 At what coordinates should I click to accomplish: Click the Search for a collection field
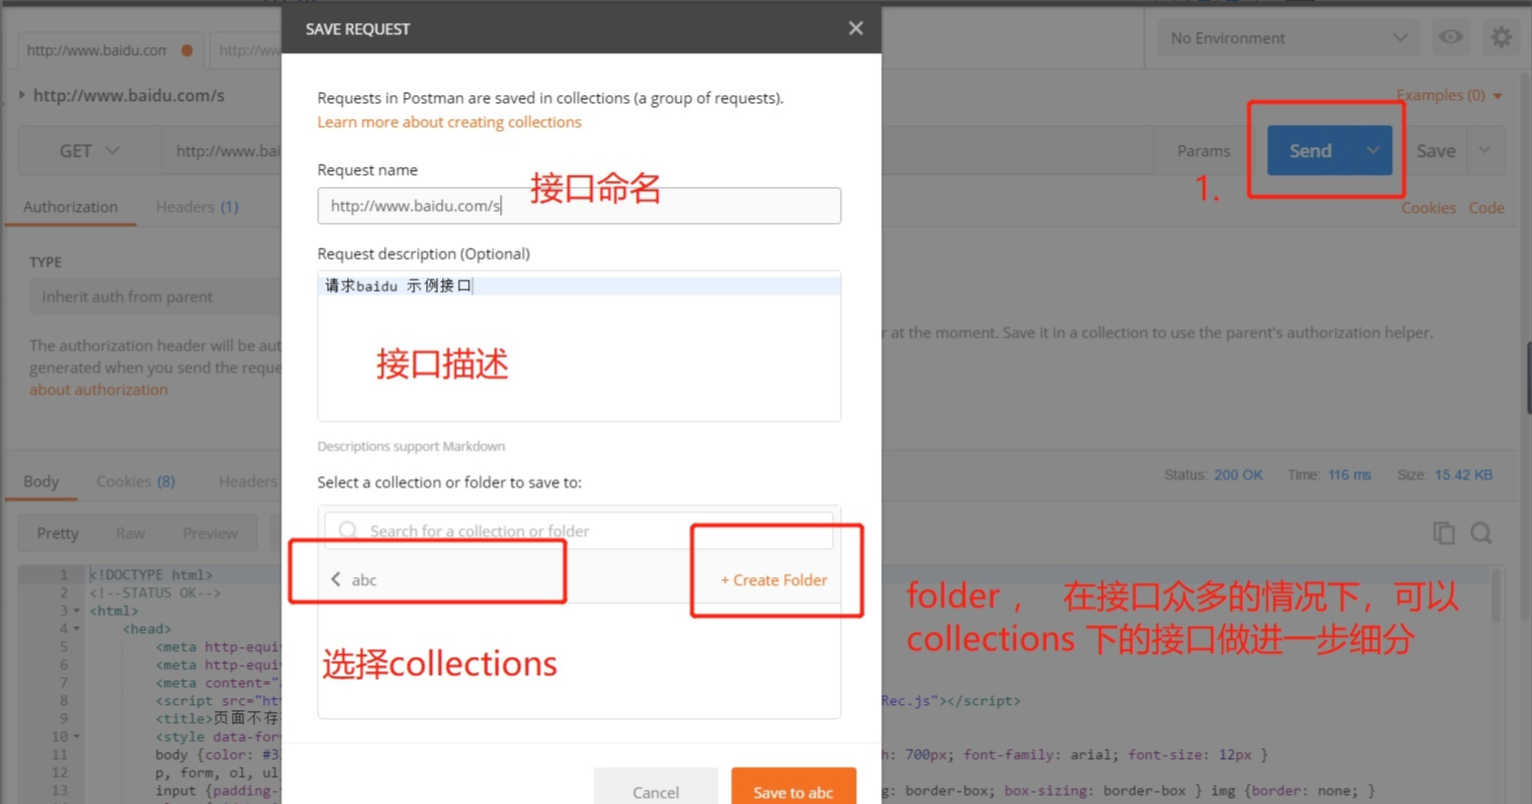(579, 530)
